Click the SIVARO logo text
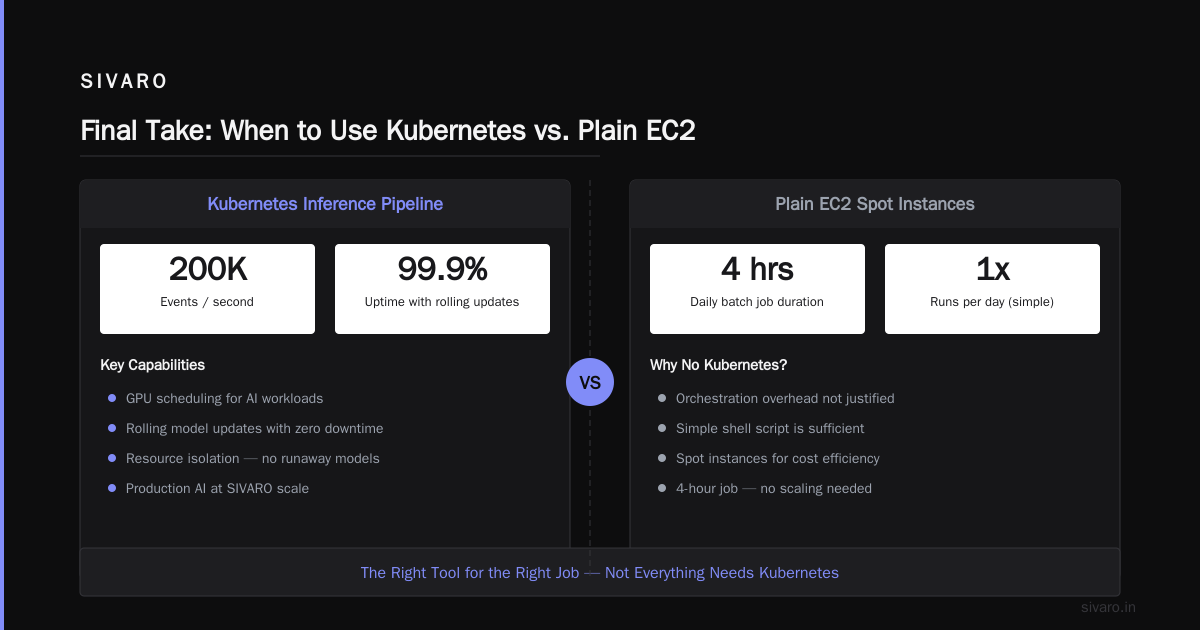Viewport: 1200px width, 630px height. (x=124, y=82)
